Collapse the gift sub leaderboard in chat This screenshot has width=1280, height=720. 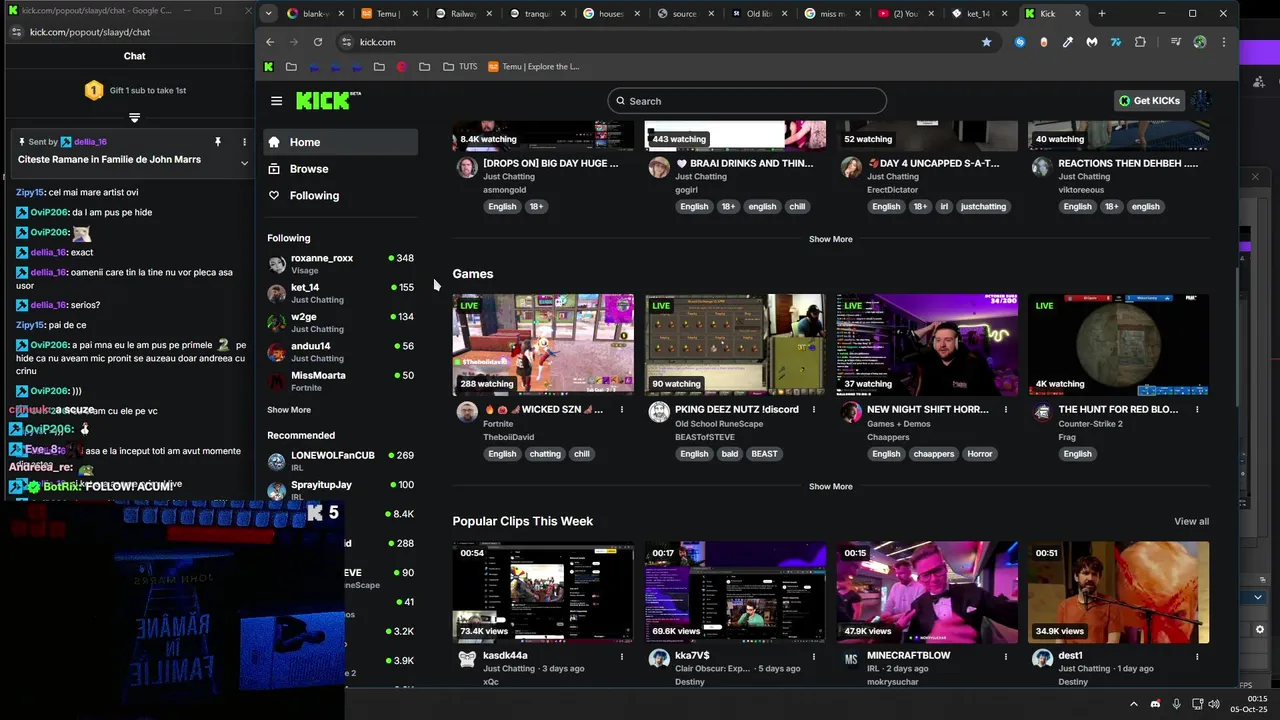134,117
